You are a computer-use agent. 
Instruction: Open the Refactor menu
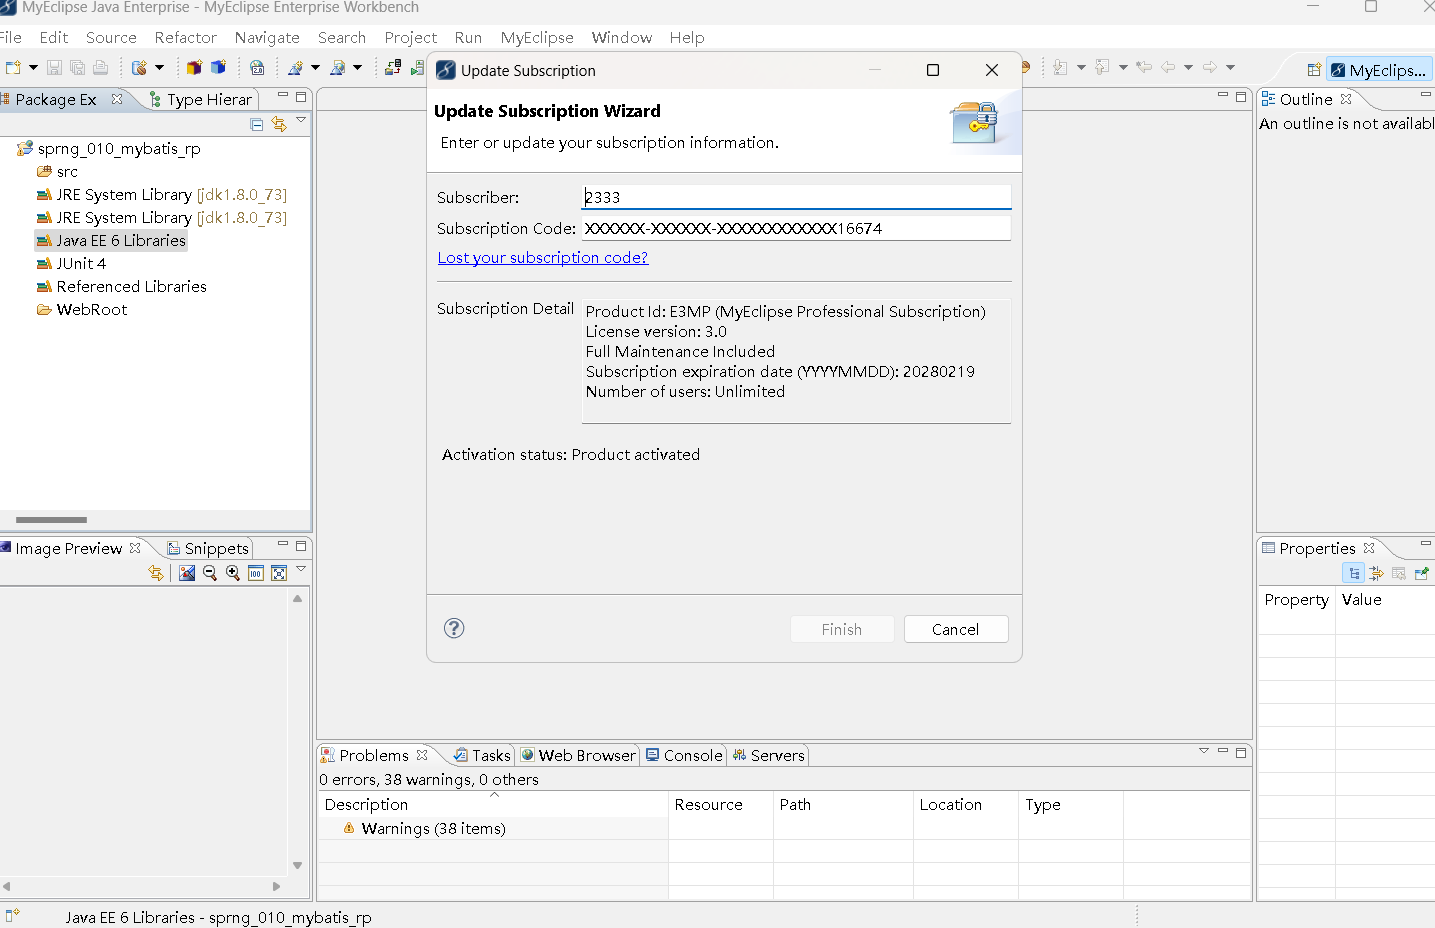pos(186,37)
